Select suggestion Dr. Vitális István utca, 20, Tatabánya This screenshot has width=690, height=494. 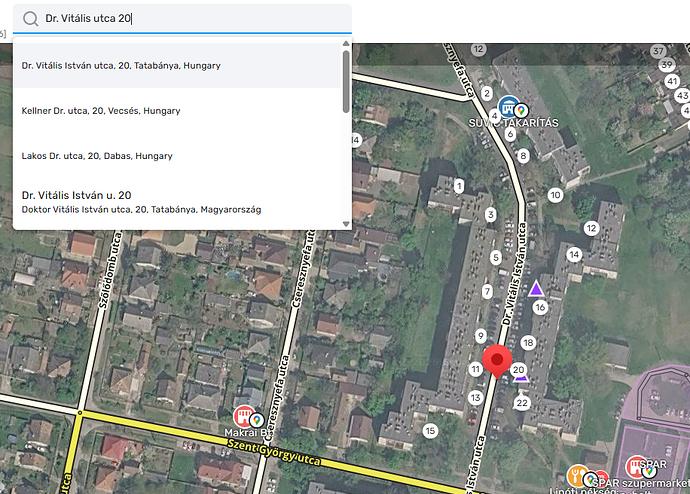click(177, 66)
